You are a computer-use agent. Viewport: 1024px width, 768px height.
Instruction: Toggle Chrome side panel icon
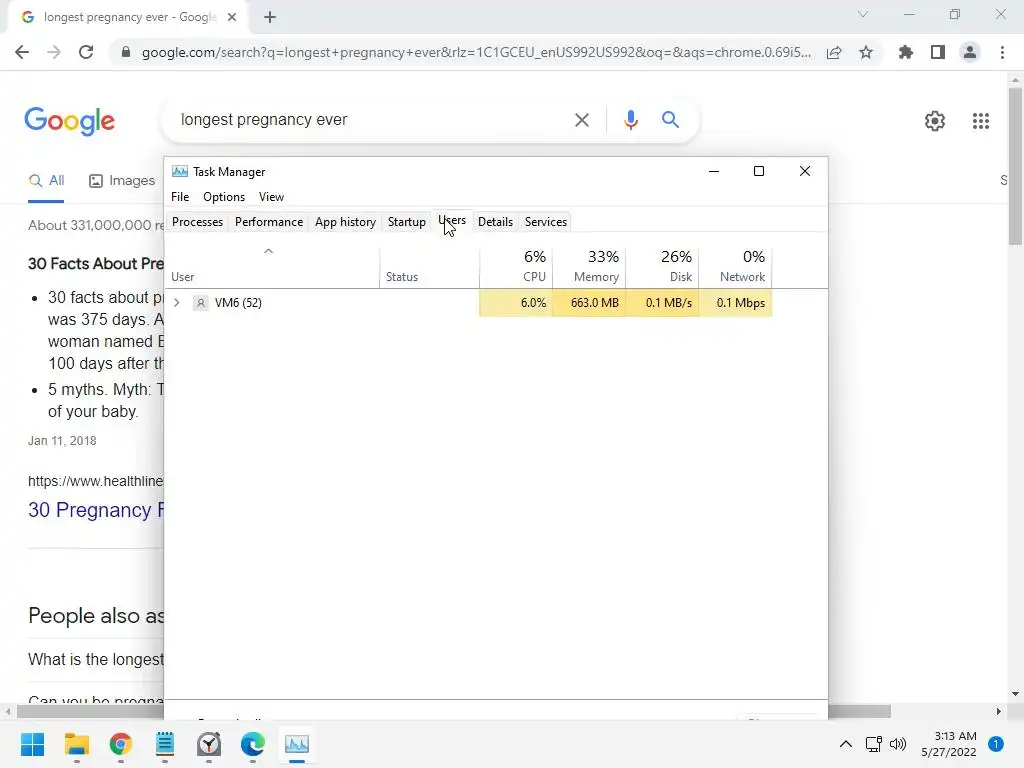[938, 52]
